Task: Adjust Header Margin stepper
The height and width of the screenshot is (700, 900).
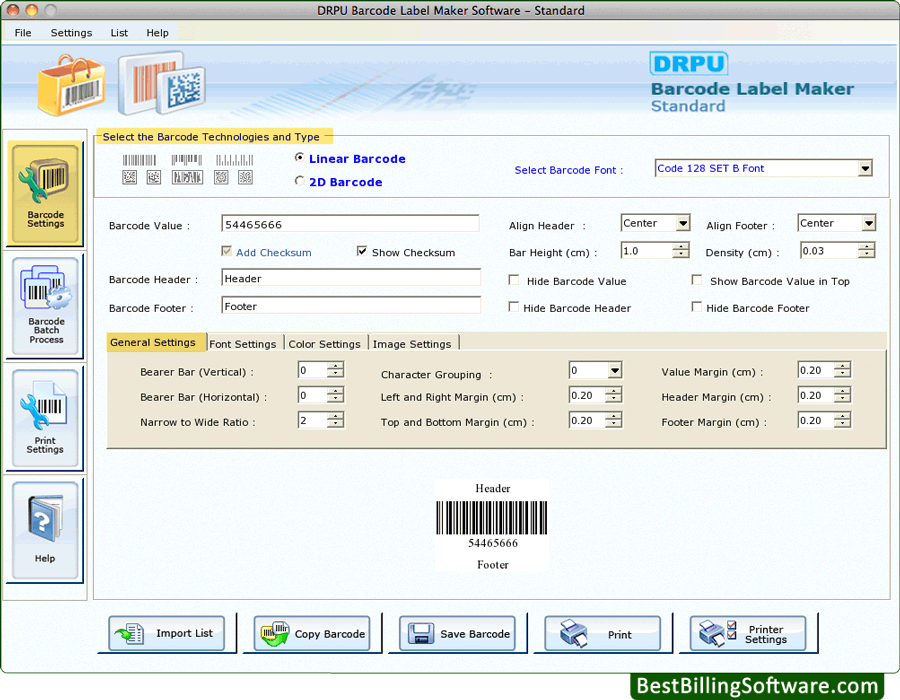Action: click(843, 395)
